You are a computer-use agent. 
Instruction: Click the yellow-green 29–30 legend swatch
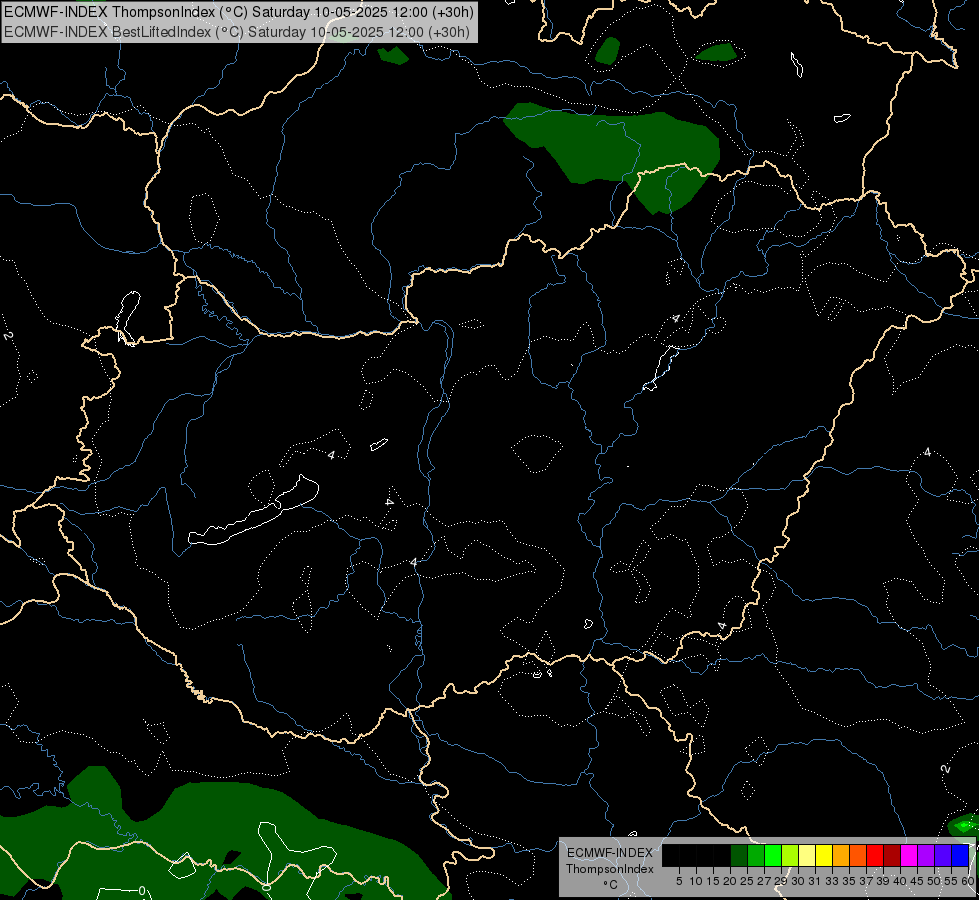click(x=790, y=855)
